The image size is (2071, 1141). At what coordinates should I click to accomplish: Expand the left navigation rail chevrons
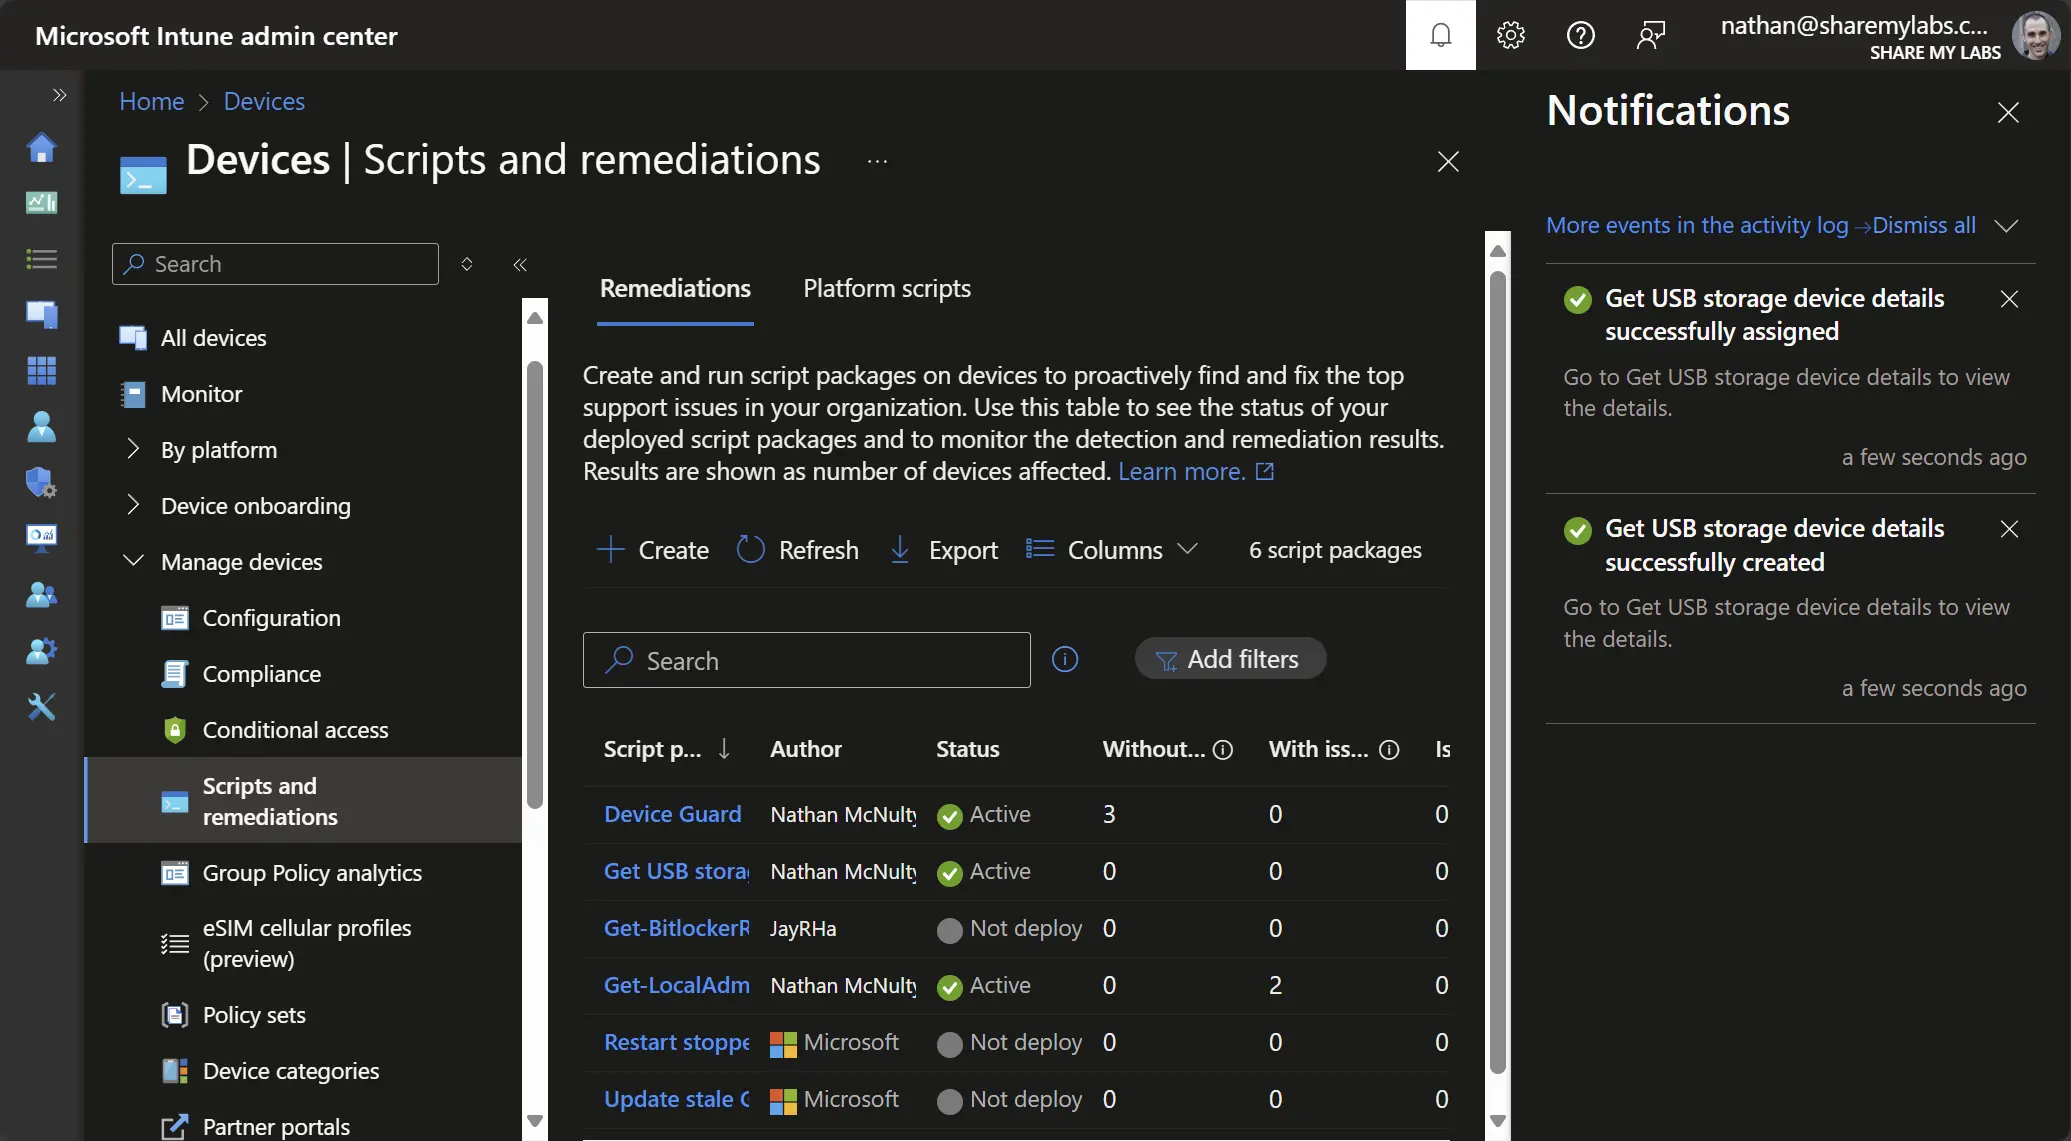[59, 95]
